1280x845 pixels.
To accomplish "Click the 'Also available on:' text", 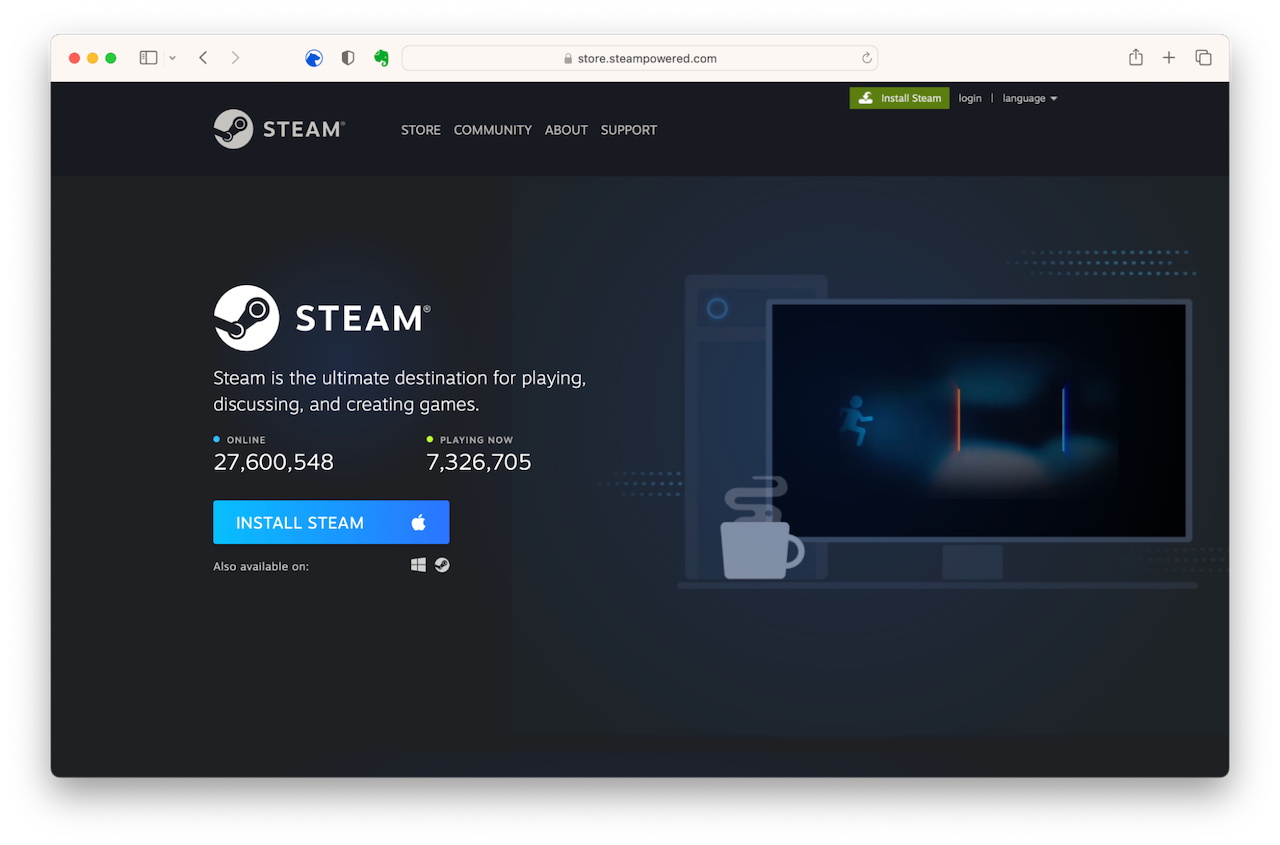I will click(x=261, y=566).
